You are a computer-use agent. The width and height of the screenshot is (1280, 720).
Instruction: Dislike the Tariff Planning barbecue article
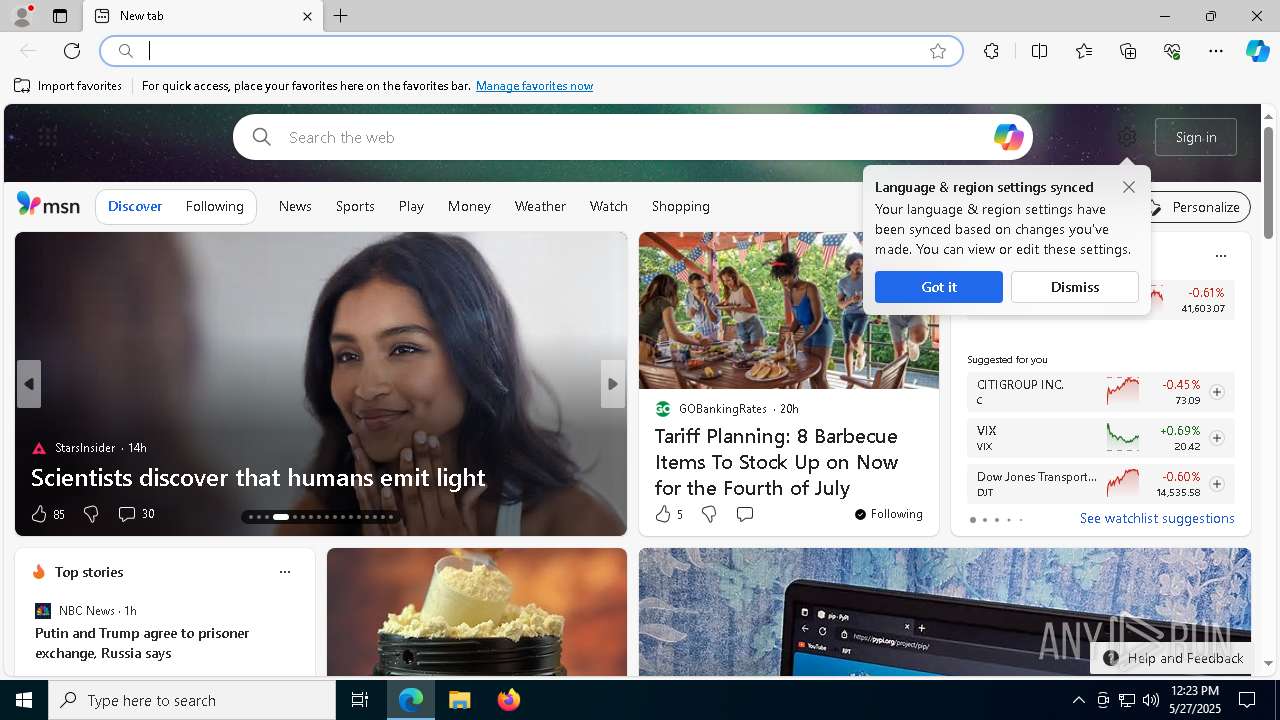(709, 514)
